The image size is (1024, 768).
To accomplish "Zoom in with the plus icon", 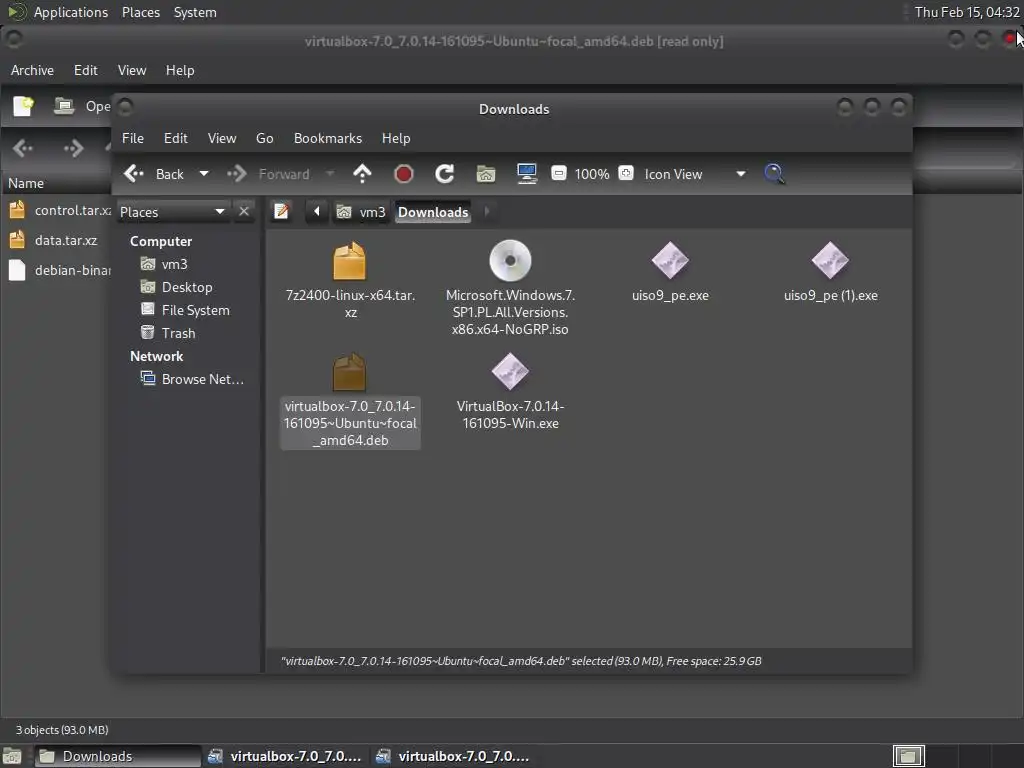I will click(x=626, y=173).
